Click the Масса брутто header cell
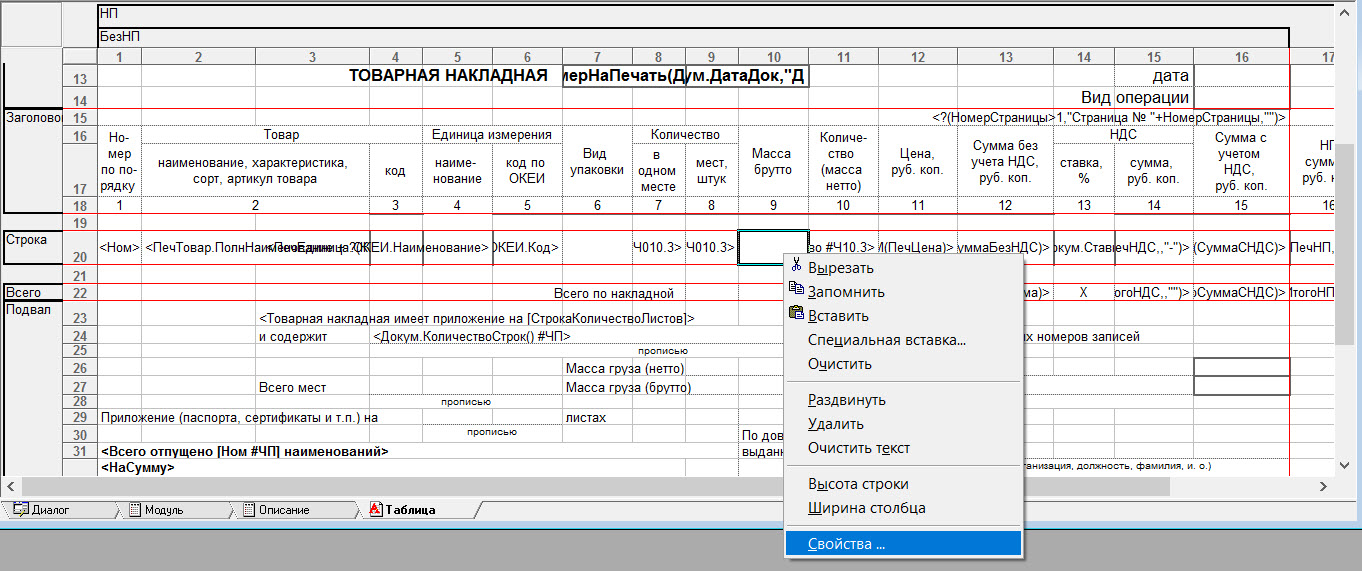 pyautogui.click(x=773, y=162)
